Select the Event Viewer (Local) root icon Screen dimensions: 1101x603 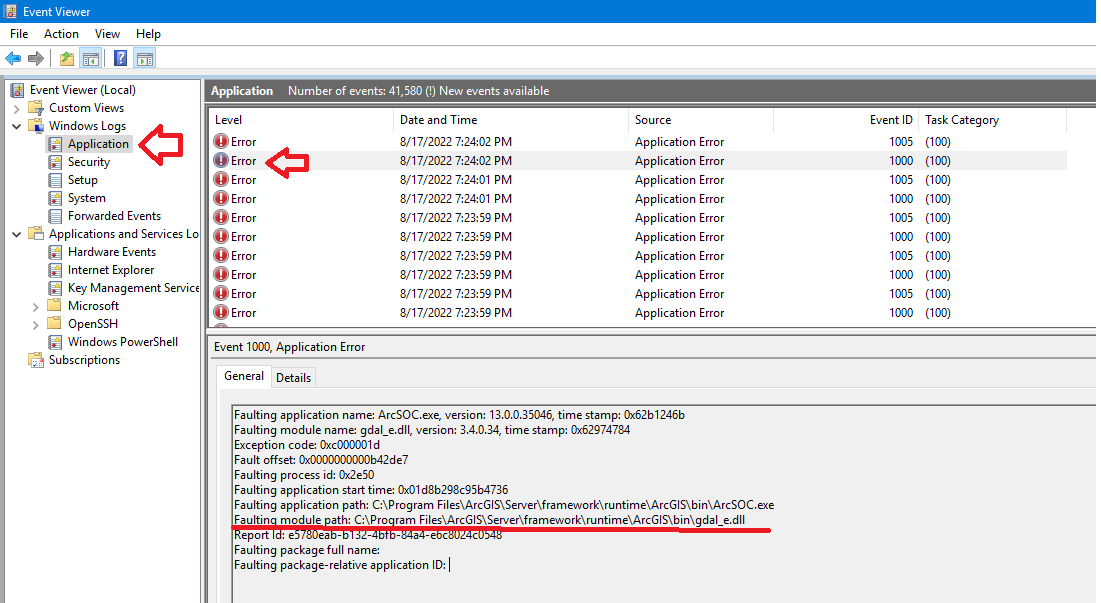(x=16, y=89)
